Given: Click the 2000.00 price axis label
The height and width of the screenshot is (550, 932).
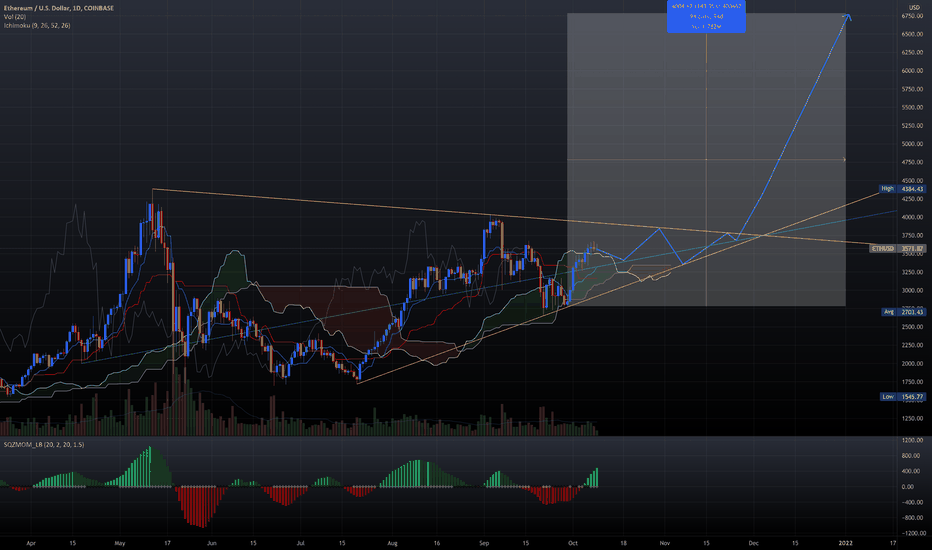Looking at the screenshot, I should click(x=912, y=364).
